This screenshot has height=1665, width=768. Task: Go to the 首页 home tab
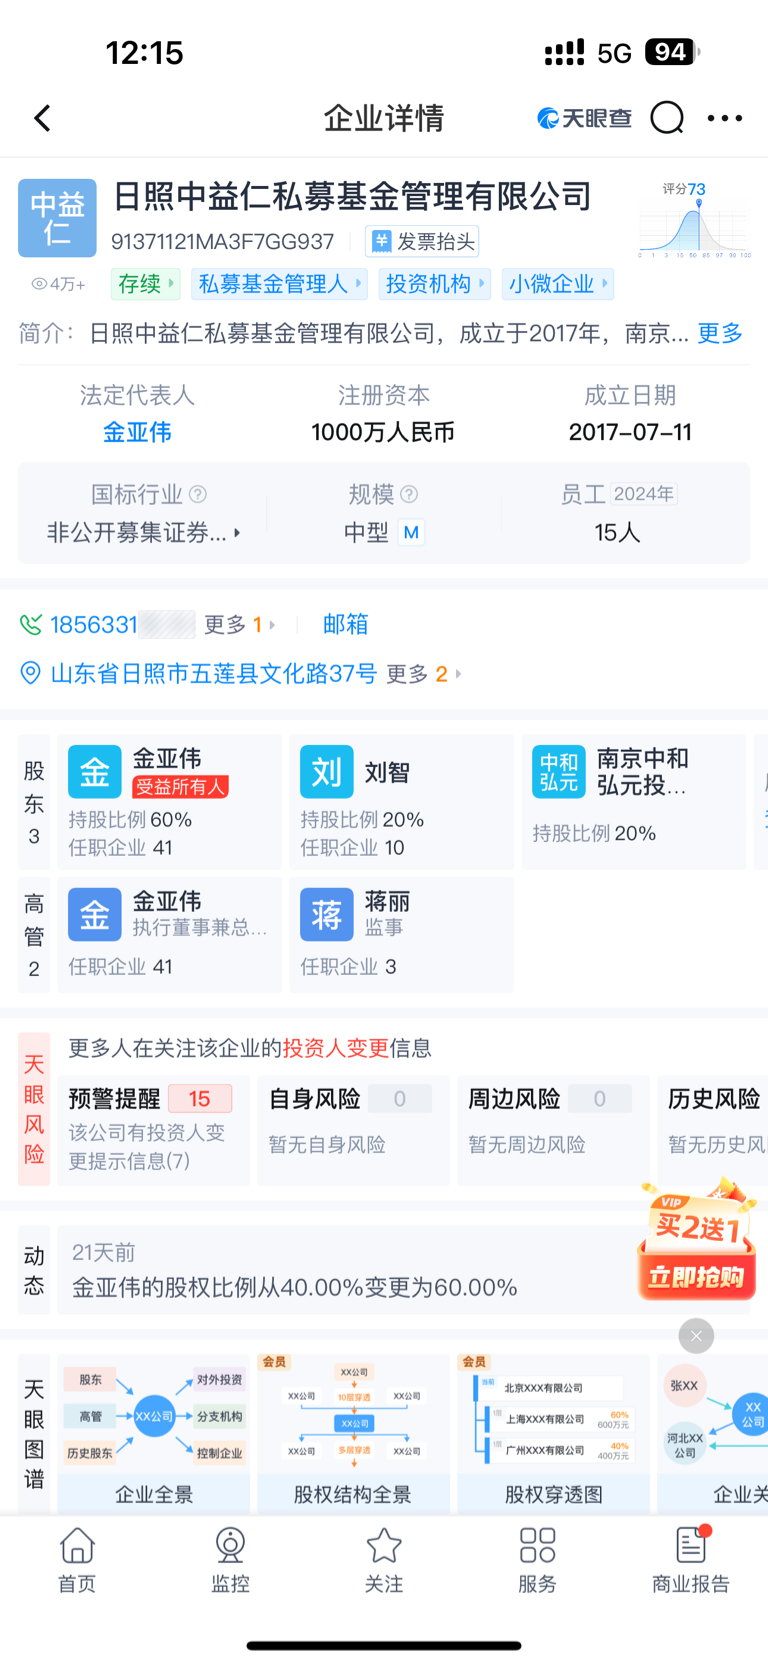(77, 1559)
